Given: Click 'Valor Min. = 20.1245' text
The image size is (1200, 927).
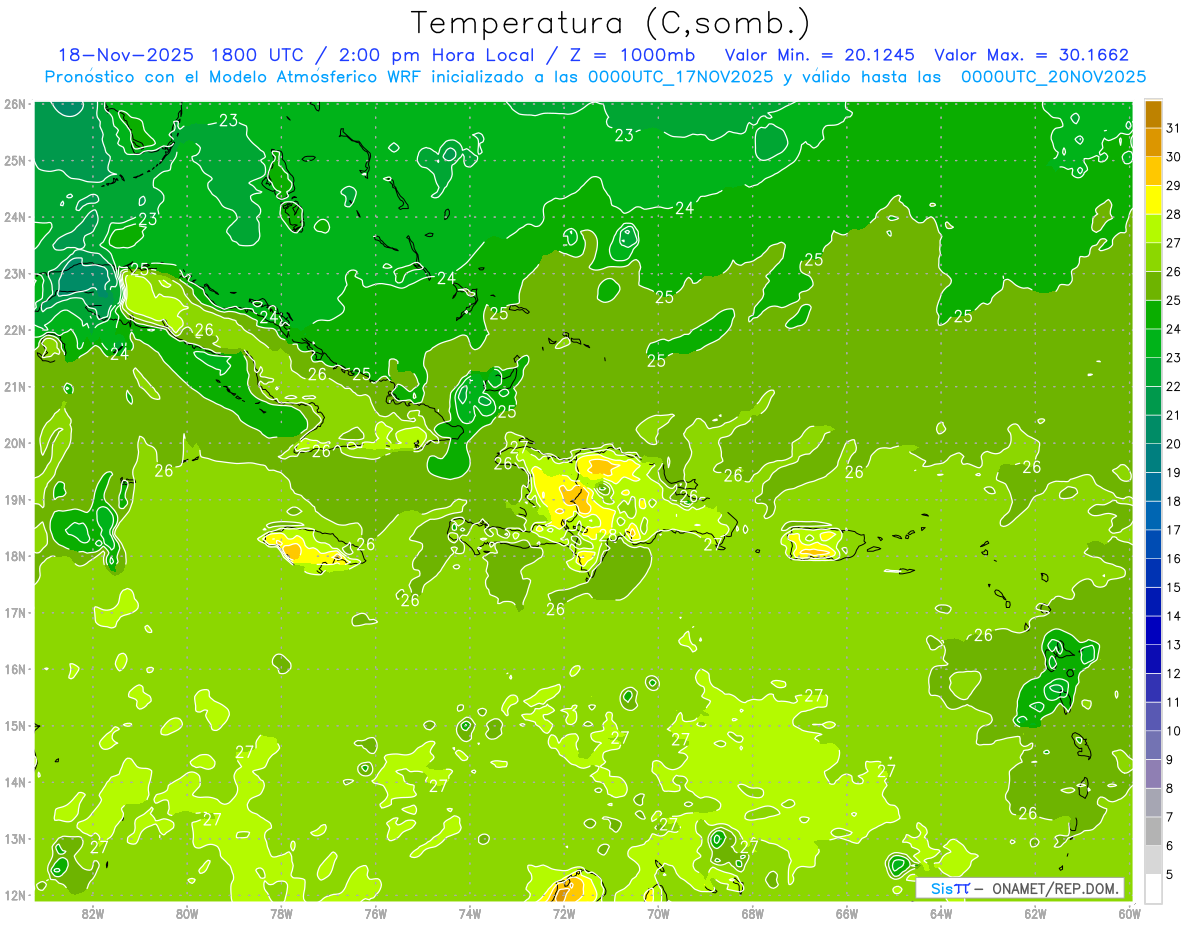Looking at the screenshot, I should pos(820,55).
